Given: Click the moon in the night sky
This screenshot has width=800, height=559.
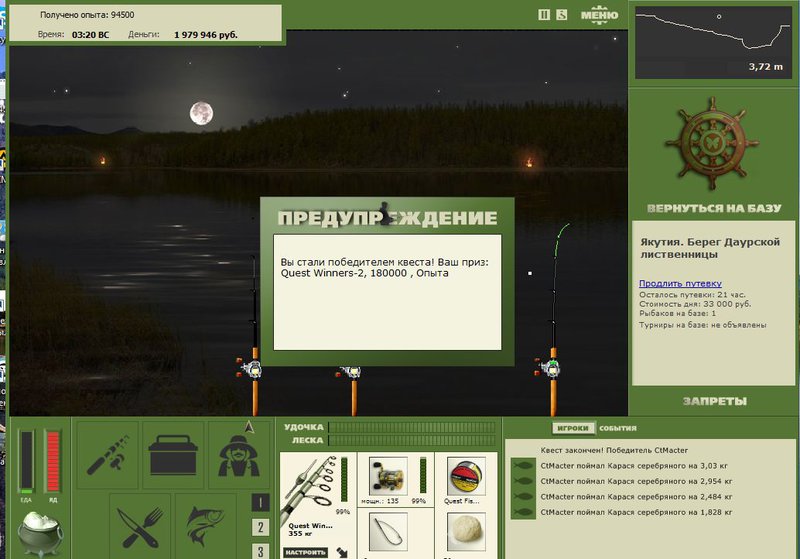Looking at the screenshot, I should 202,113.
